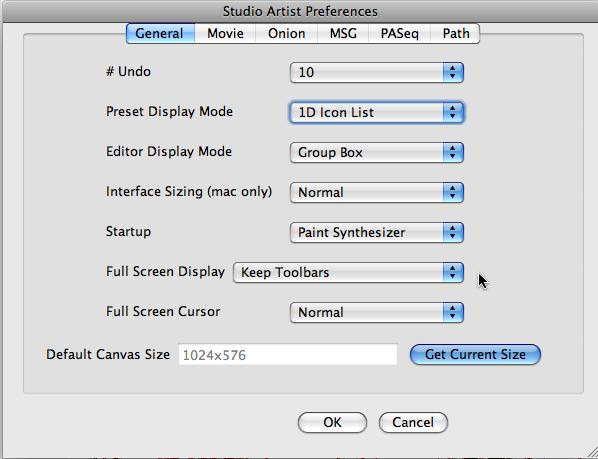Open the # Undo dropdown

377,72
